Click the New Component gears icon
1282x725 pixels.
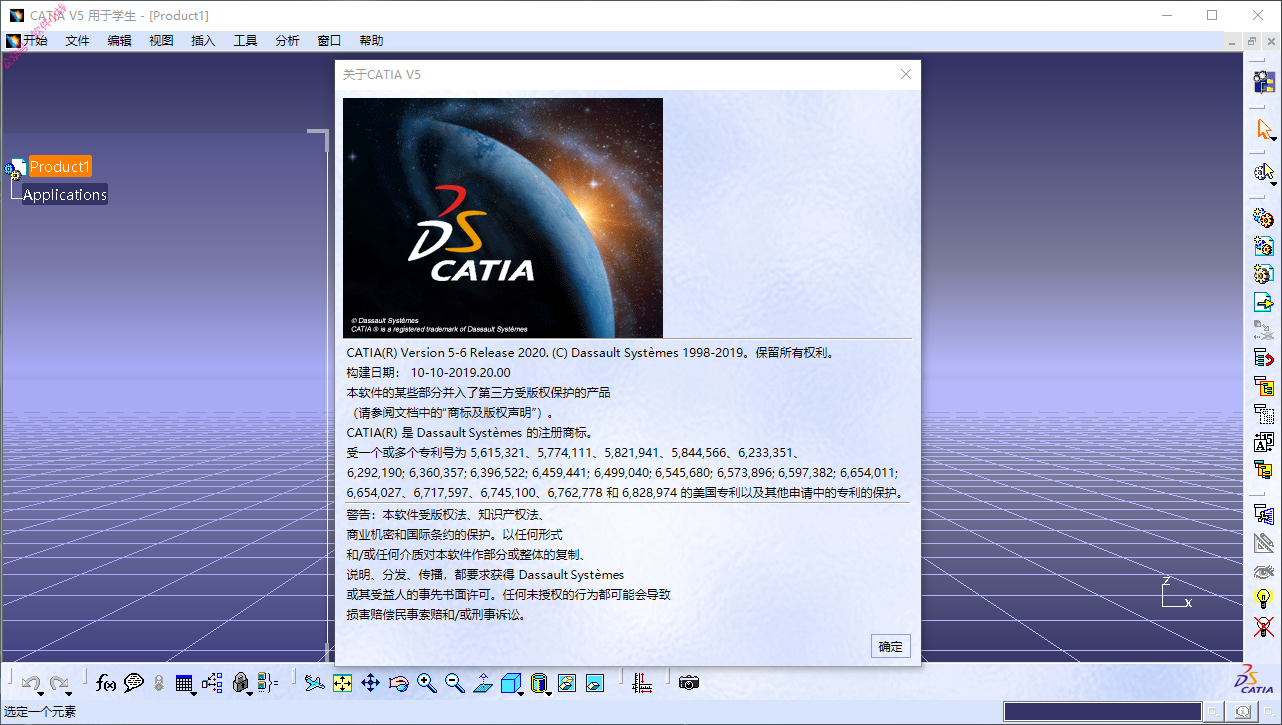[1264, 217]
